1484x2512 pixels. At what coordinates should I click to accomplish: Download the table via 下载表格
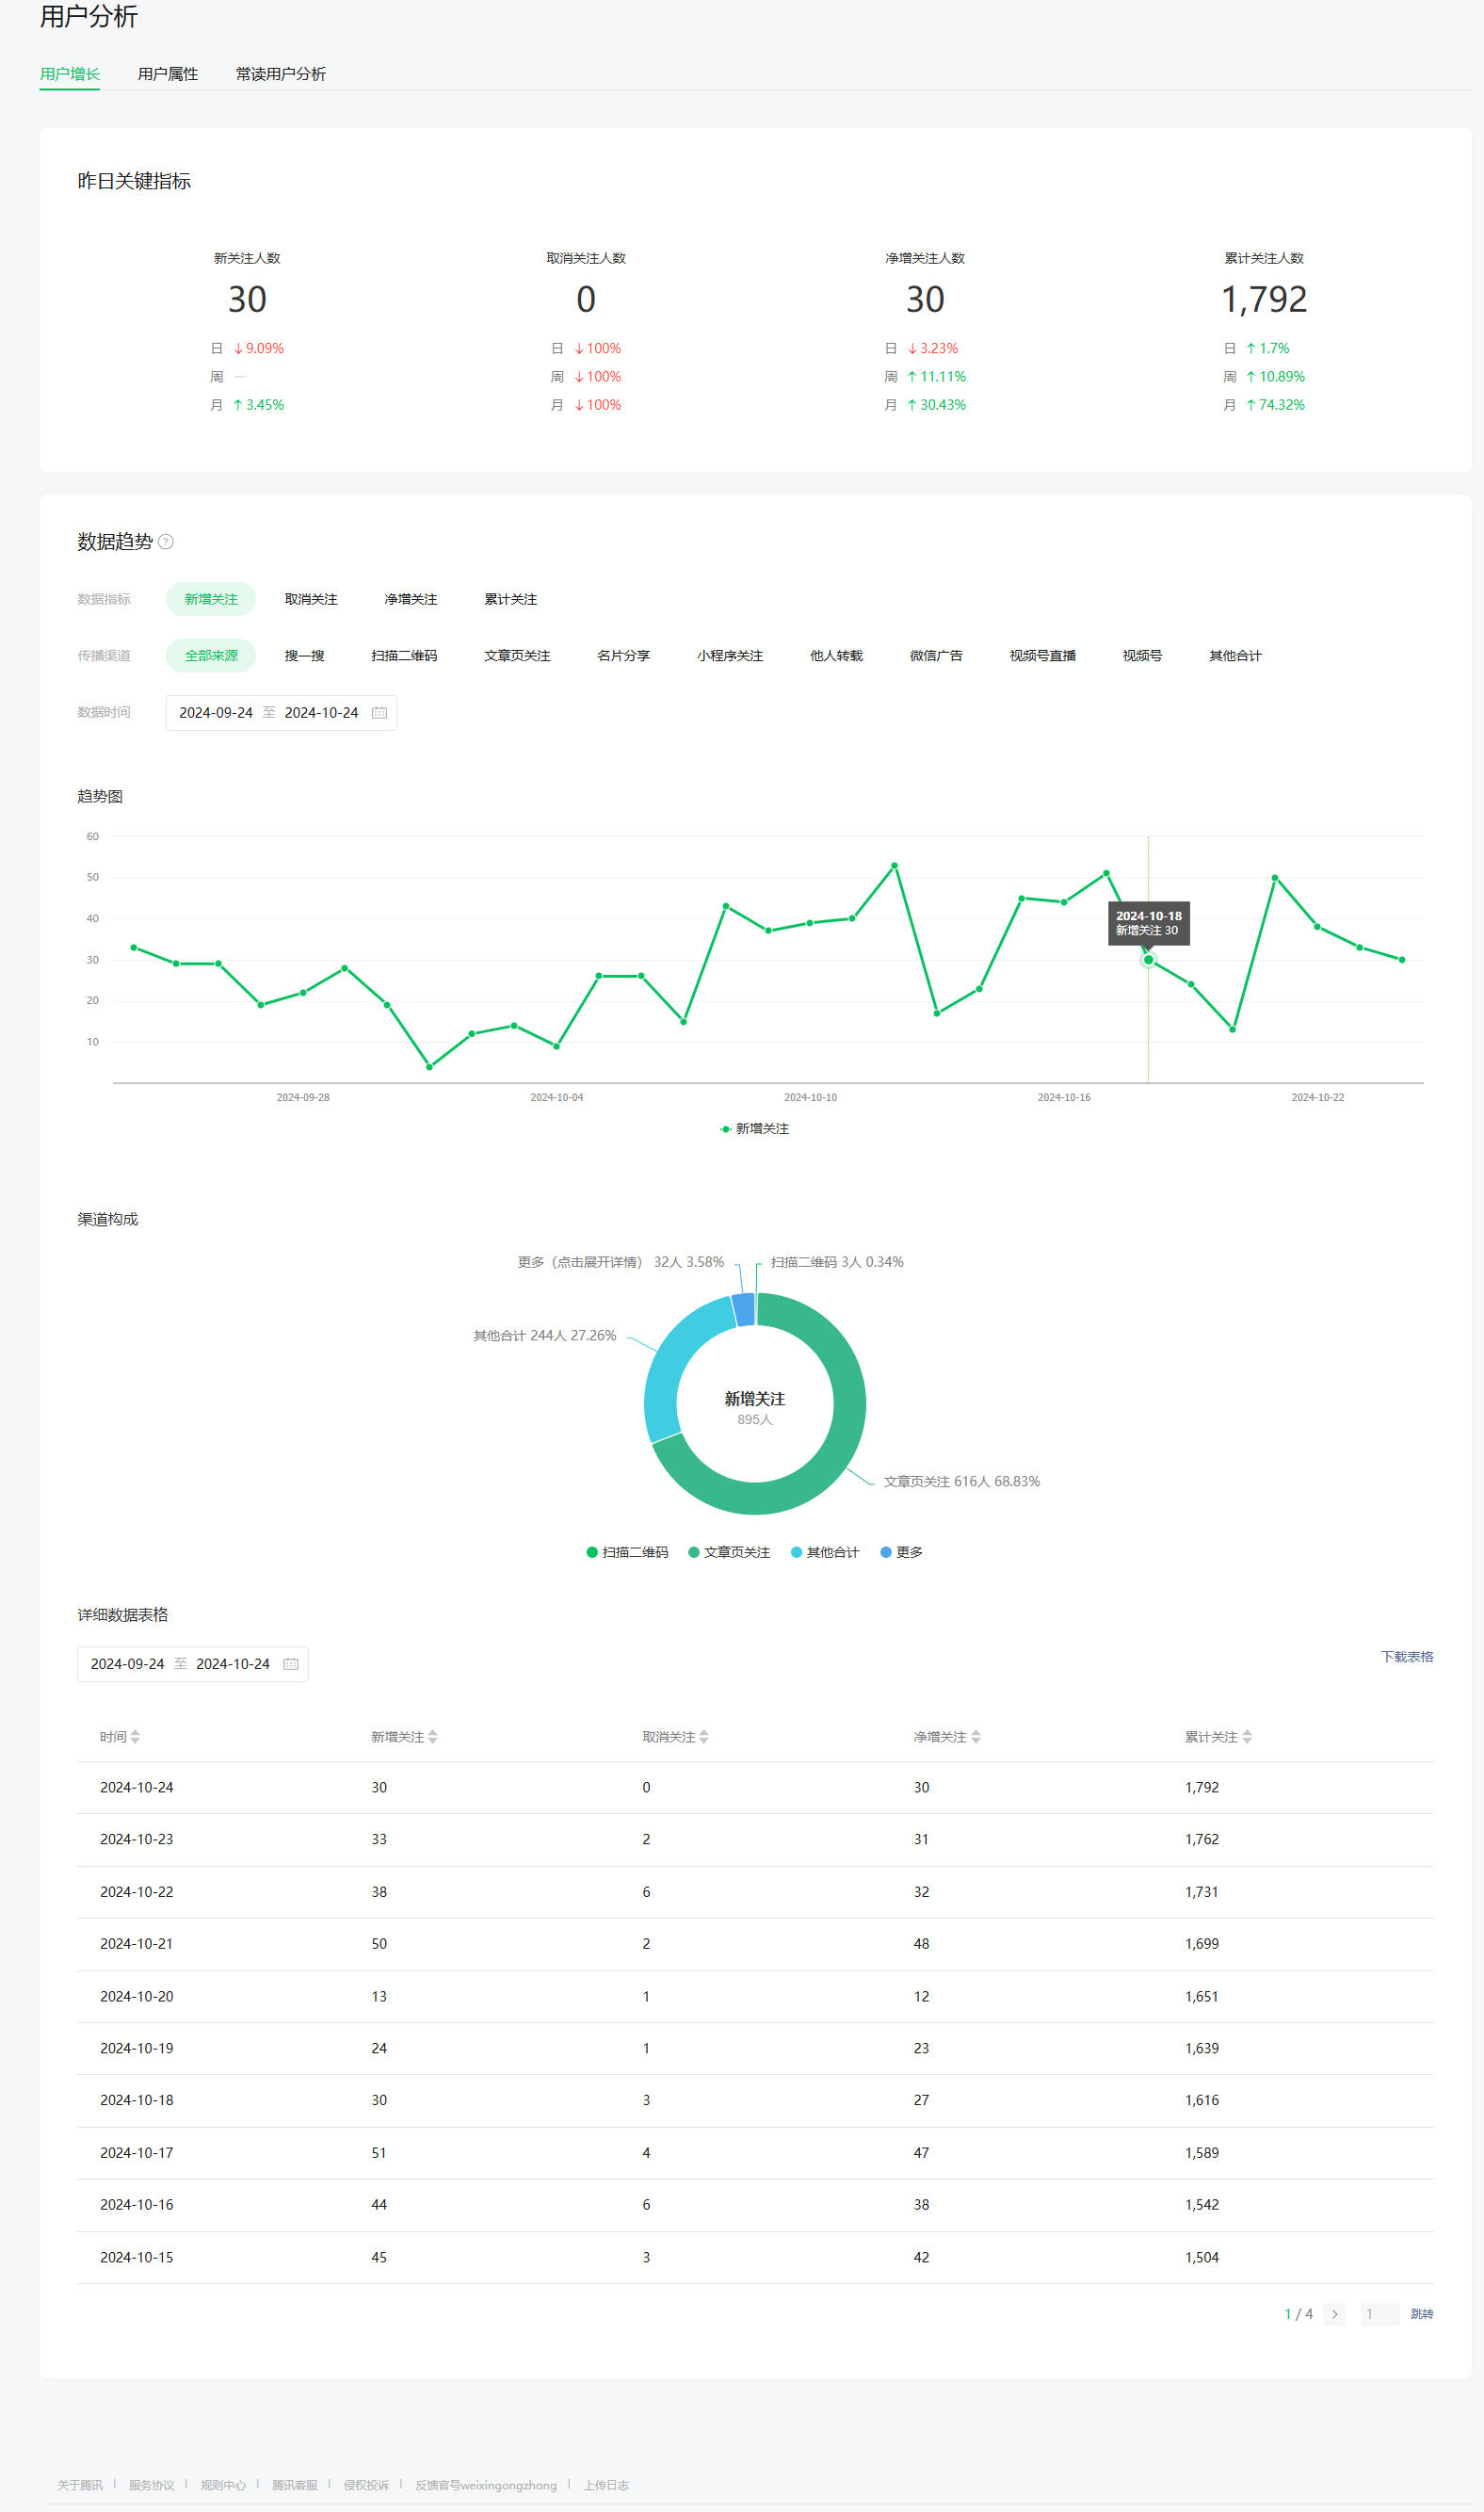click(x=1408, y=1657)
